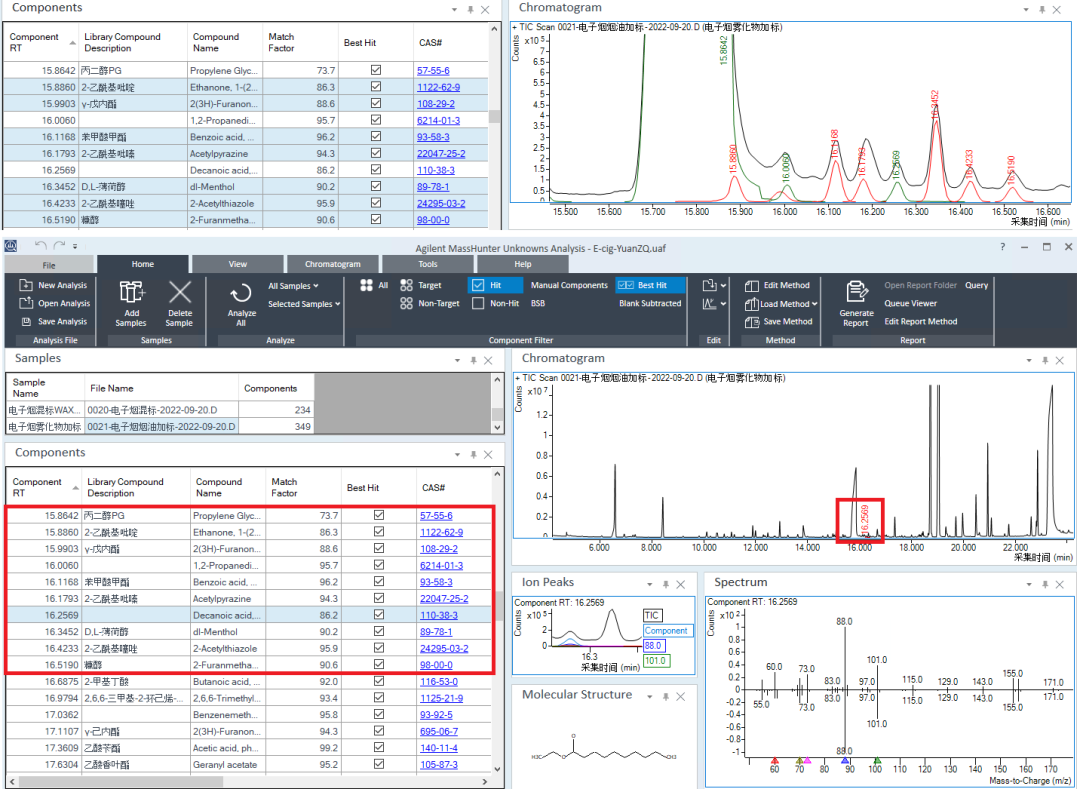Image resolution: width=1080 pixels, height=789 pixels.
Task: Click the Blank Subtracted filter button
Action: 650,303
